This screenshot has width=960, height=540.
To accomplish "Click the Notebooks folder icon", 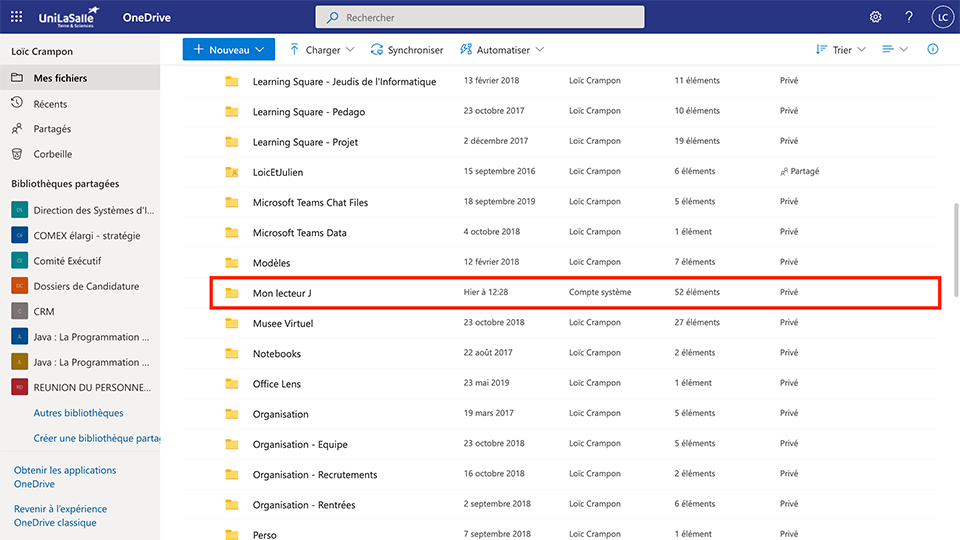I will [x=231, y=353].
